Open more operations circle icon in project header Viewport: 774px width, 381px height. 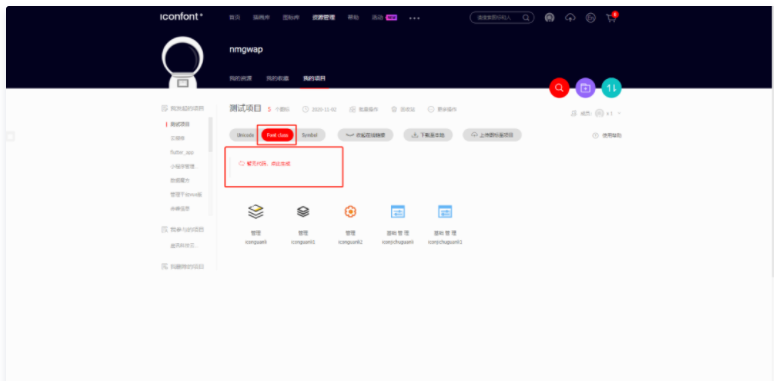(x=431, y=110)
